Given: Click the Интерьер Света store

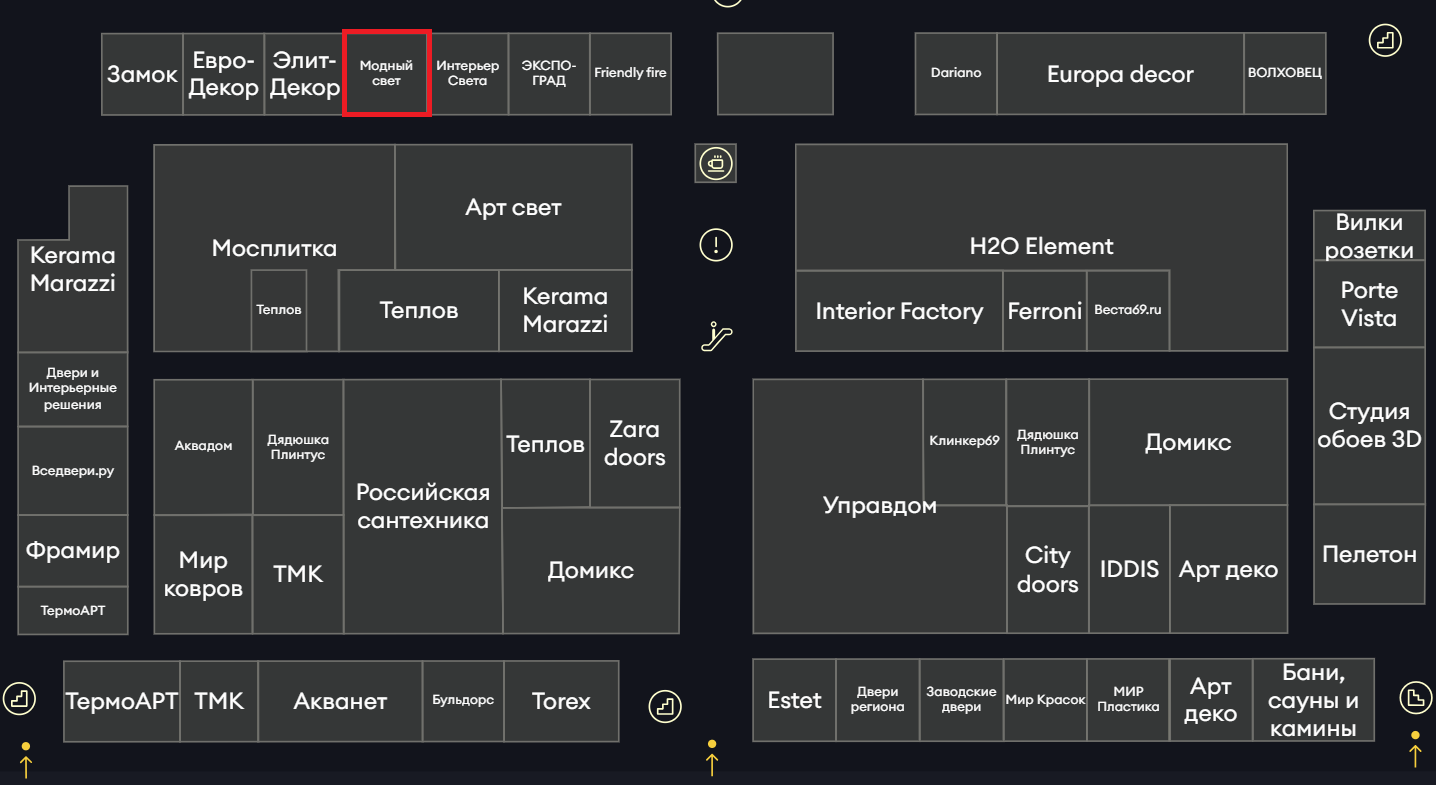Looking at the screenshot, I should [x=468, y=74].
